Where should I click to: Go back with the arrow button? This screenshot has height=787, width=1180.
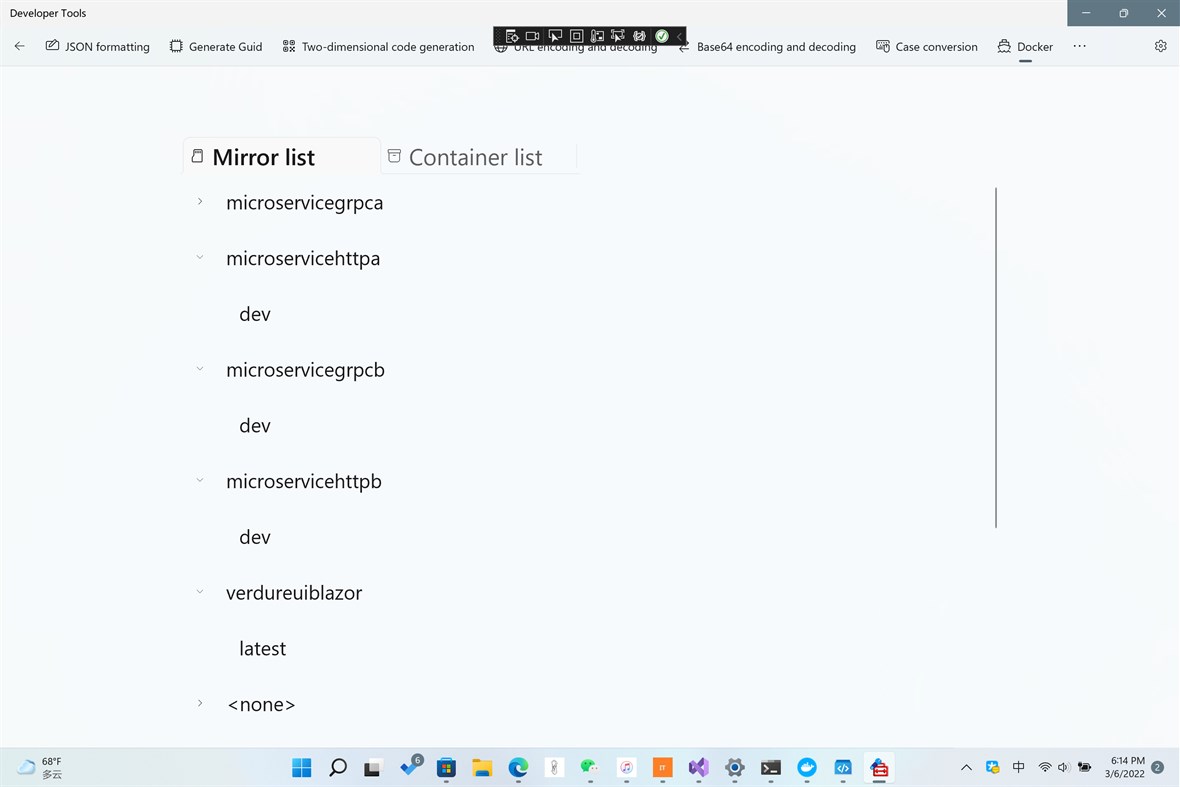[x=20, y=46]
